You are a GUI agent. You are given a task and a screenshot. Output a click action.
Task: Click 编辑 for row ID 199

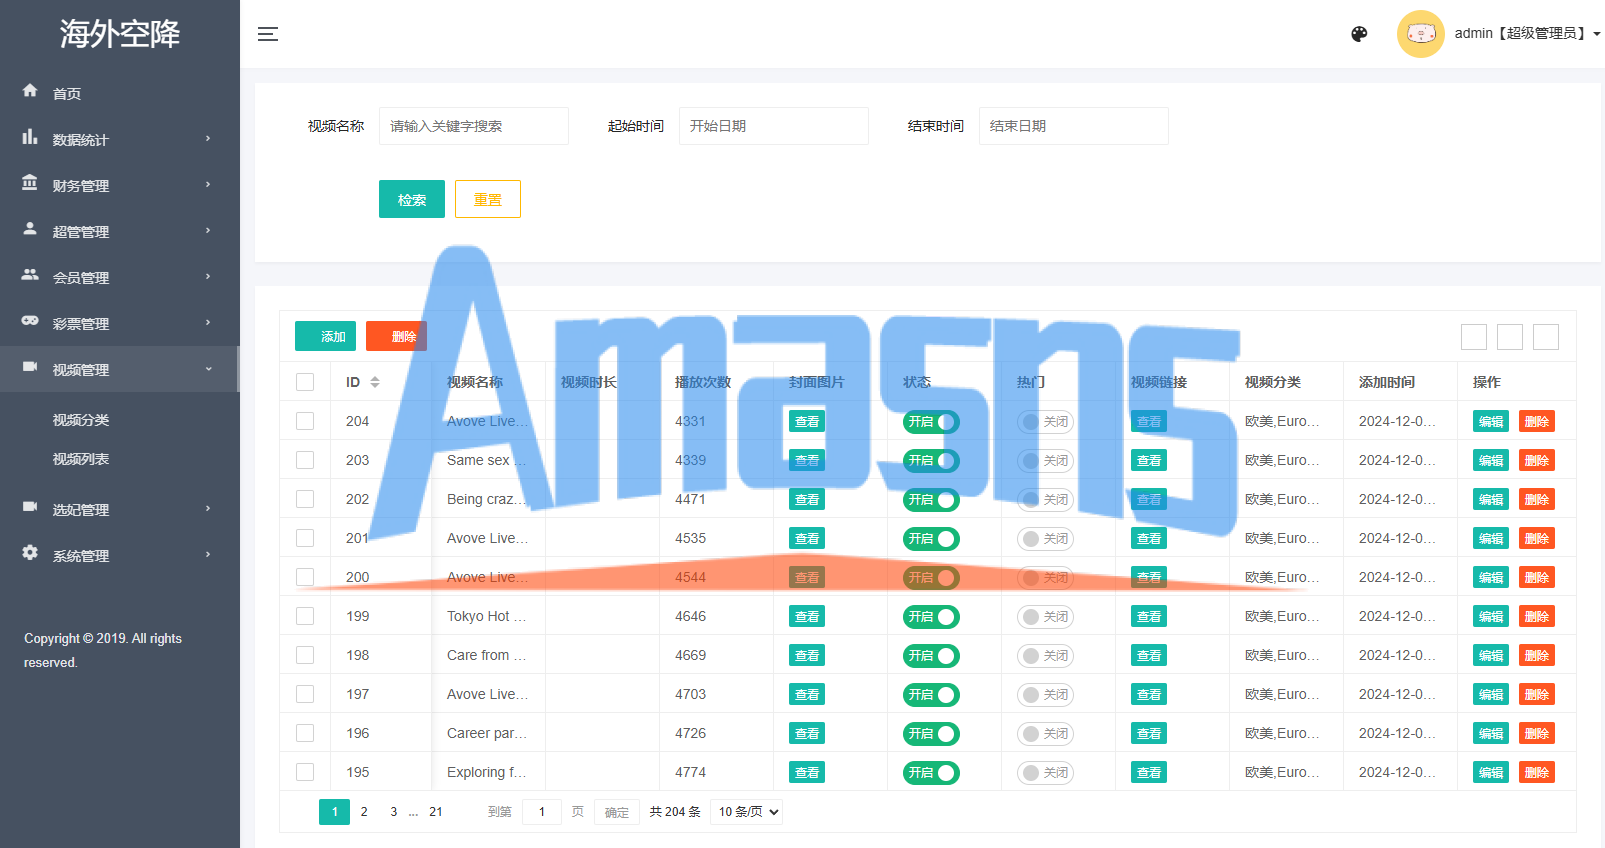(1491, 617)
